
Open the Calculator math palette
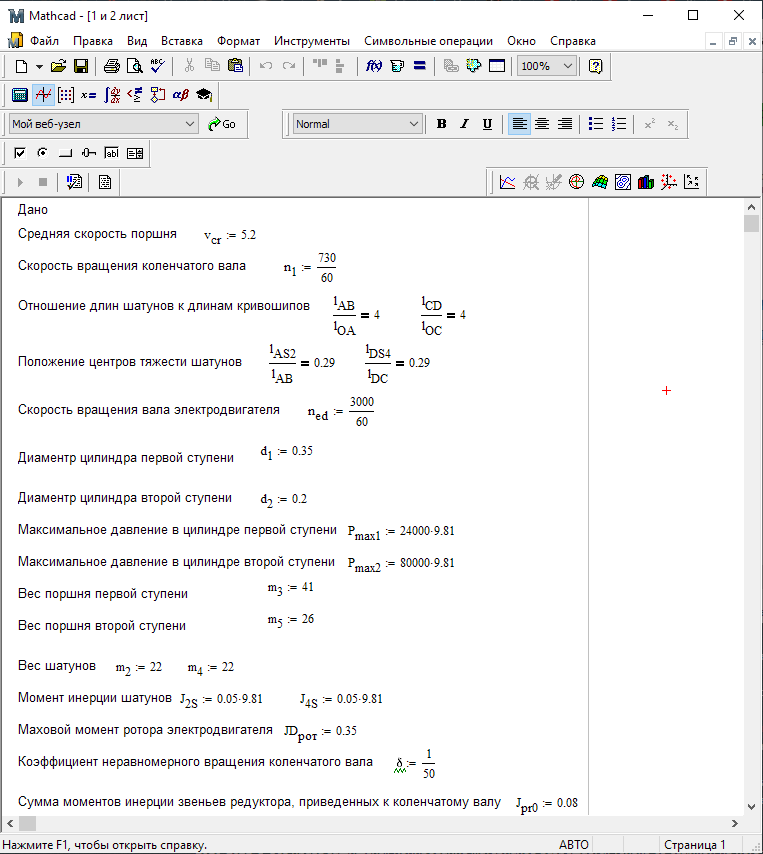[x=19, y=95]
